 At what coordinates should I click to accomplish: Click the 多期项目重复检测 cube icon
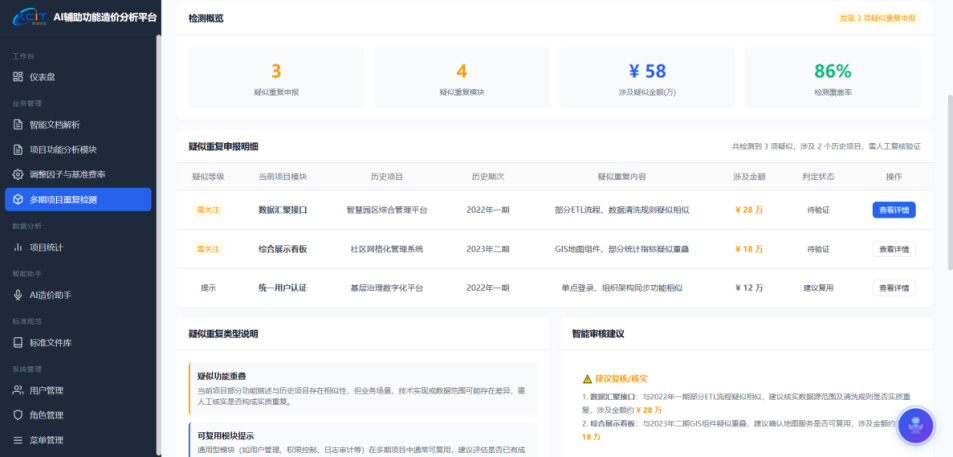(18, 199)
